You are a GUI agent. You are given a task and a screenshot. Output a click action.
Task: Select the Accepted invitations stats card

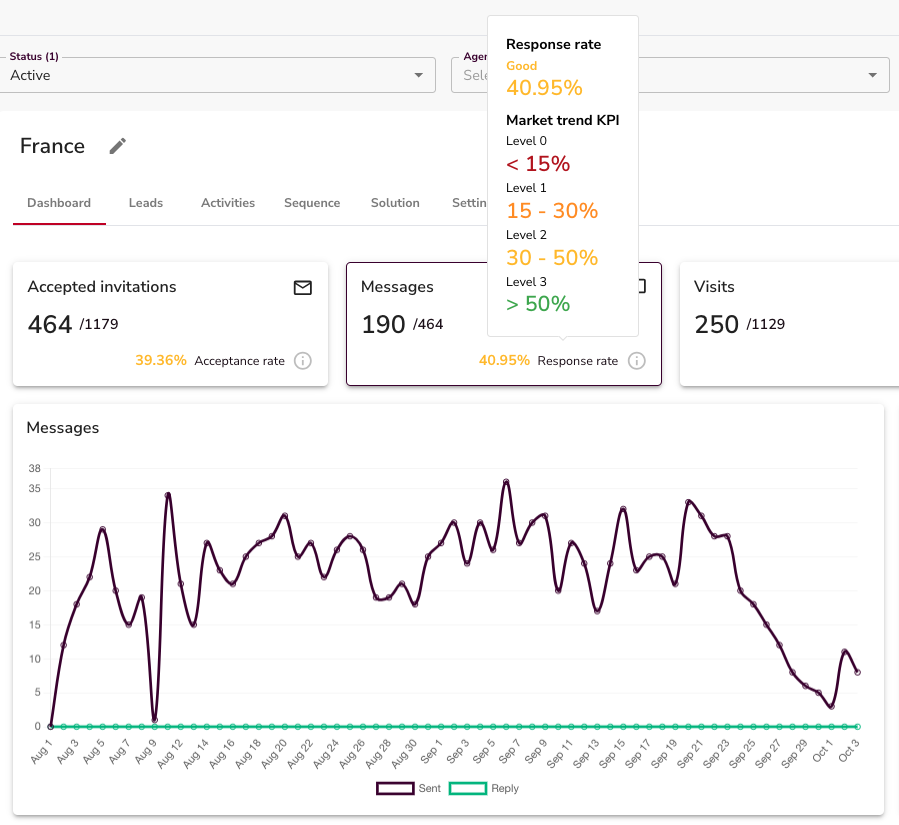coord(170,323)
